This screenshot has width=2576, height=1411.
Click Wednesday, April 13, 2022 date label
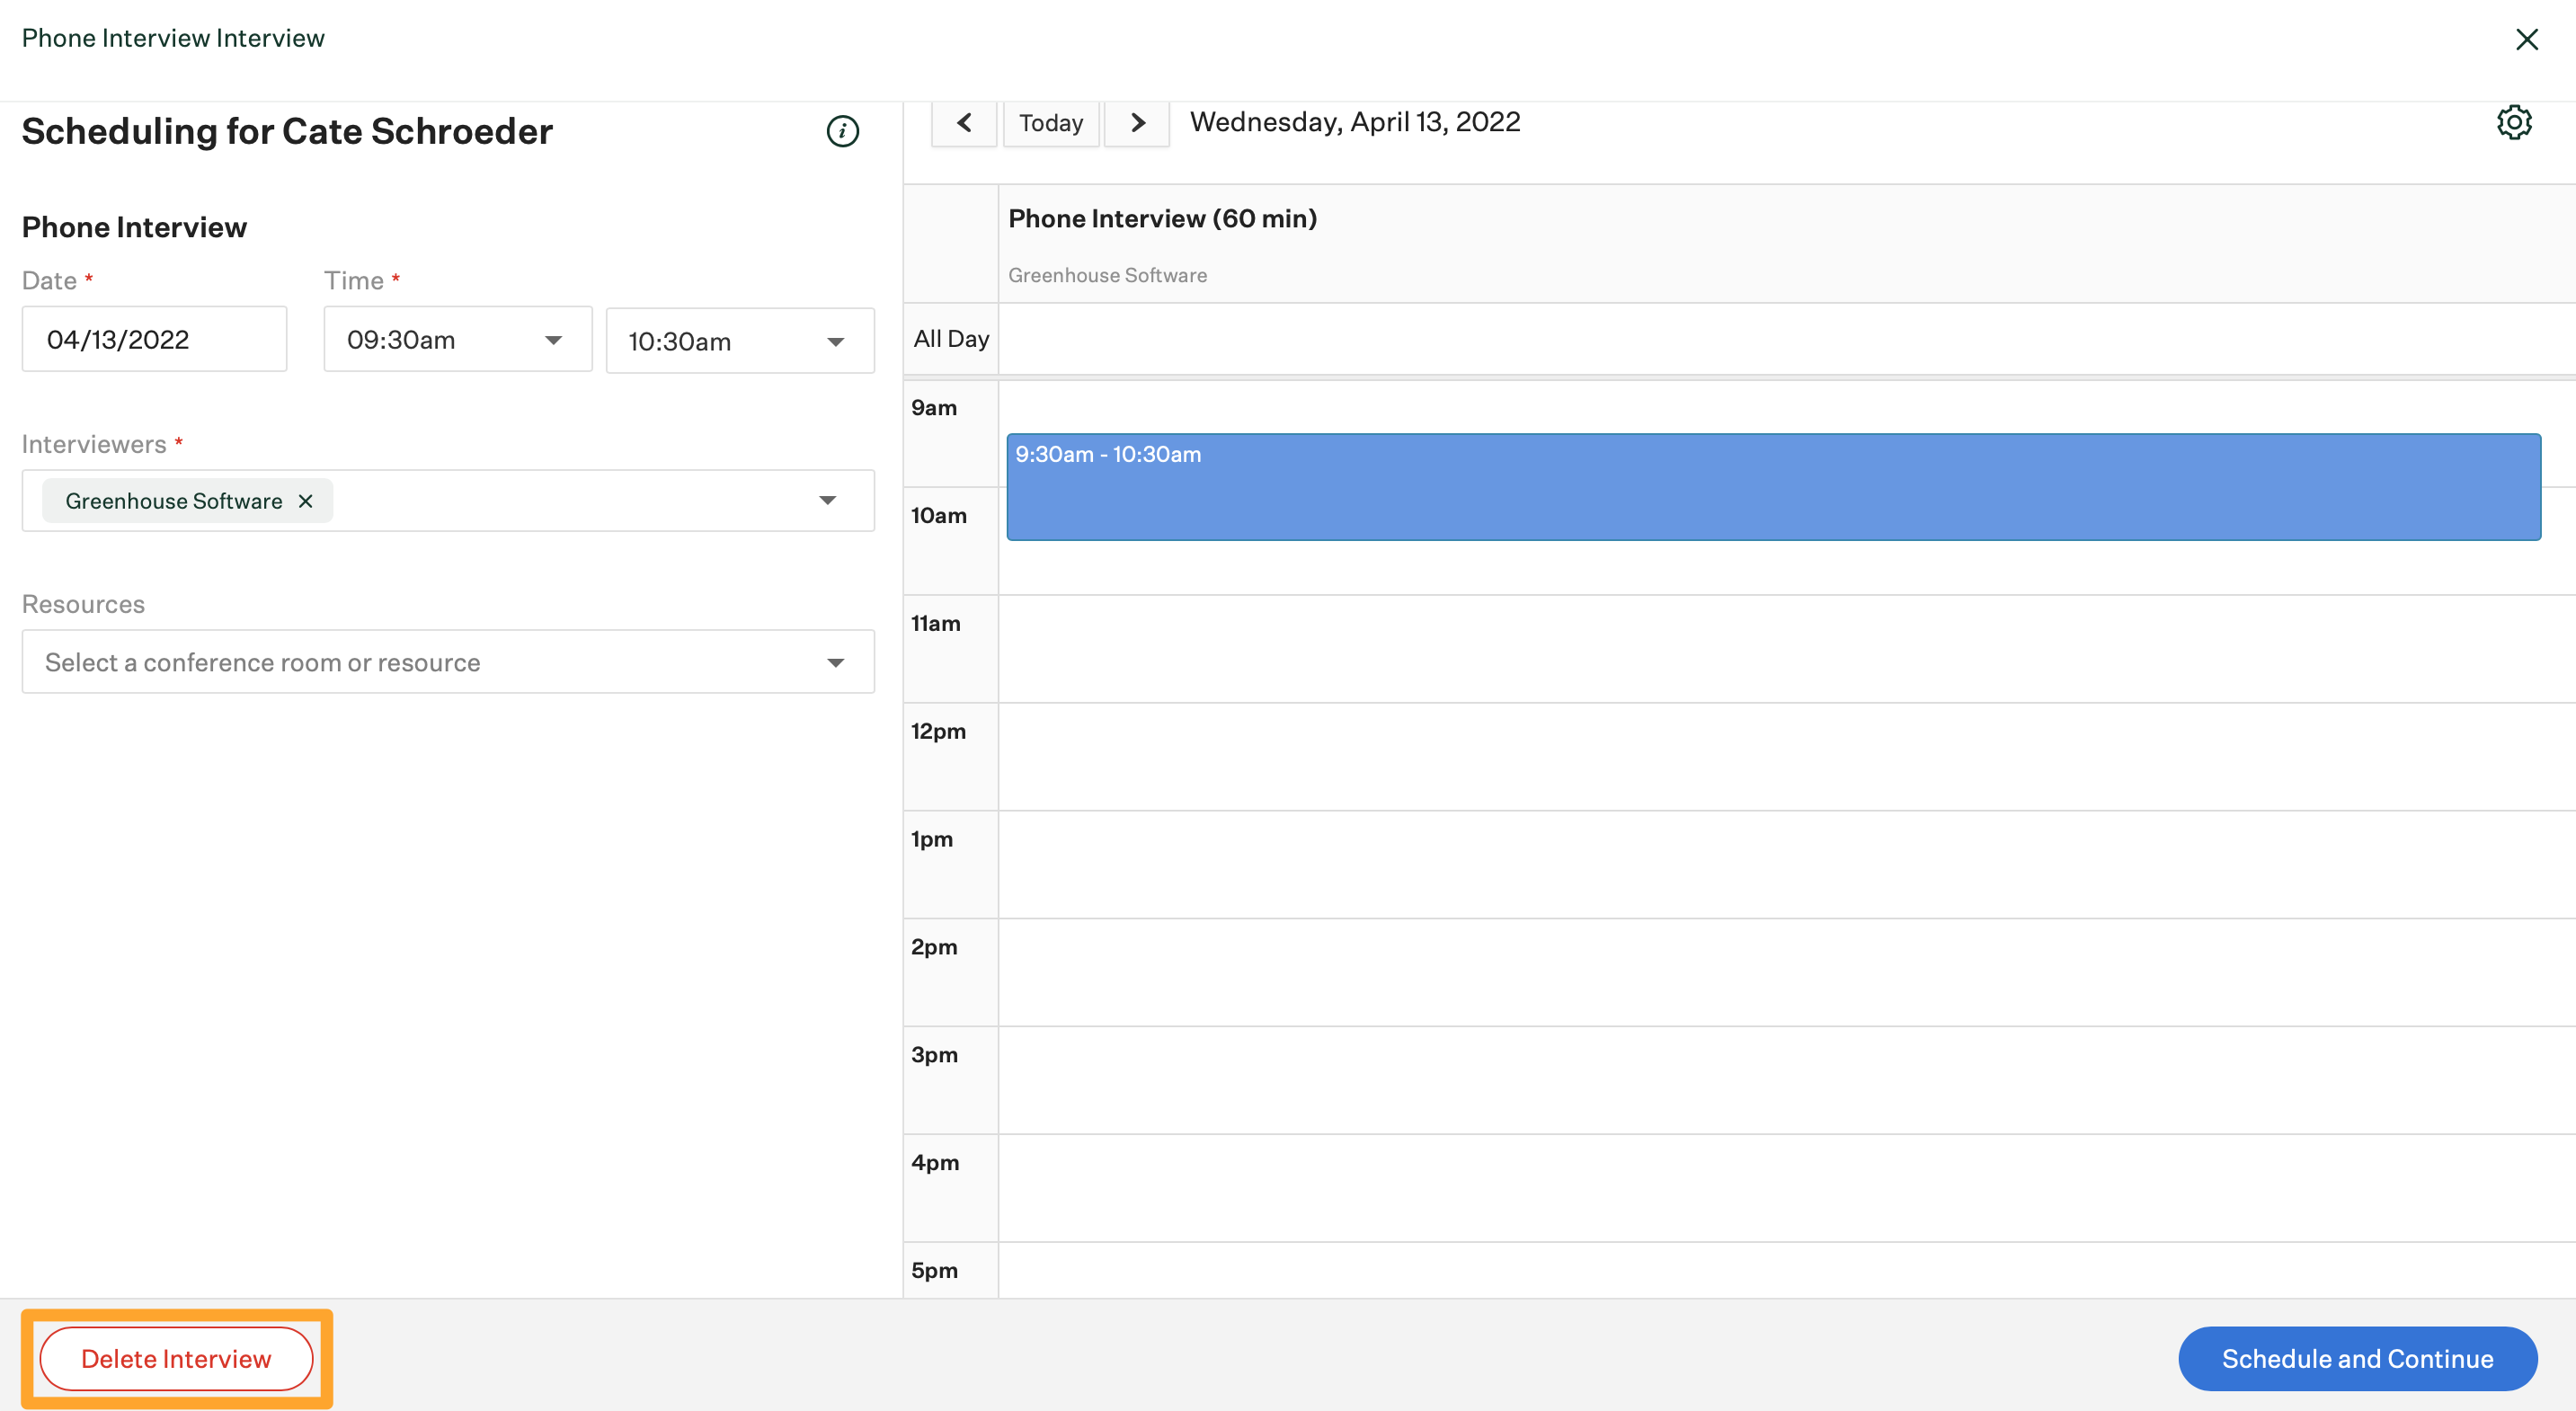[x=1355, y=122]
